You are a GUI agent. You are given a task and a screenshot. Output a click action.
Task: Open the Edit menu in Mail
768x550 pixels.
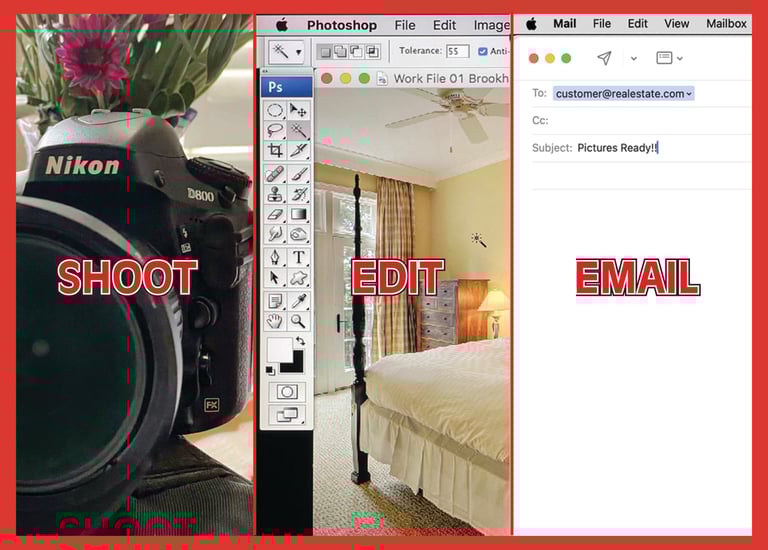tap(637, 24)
